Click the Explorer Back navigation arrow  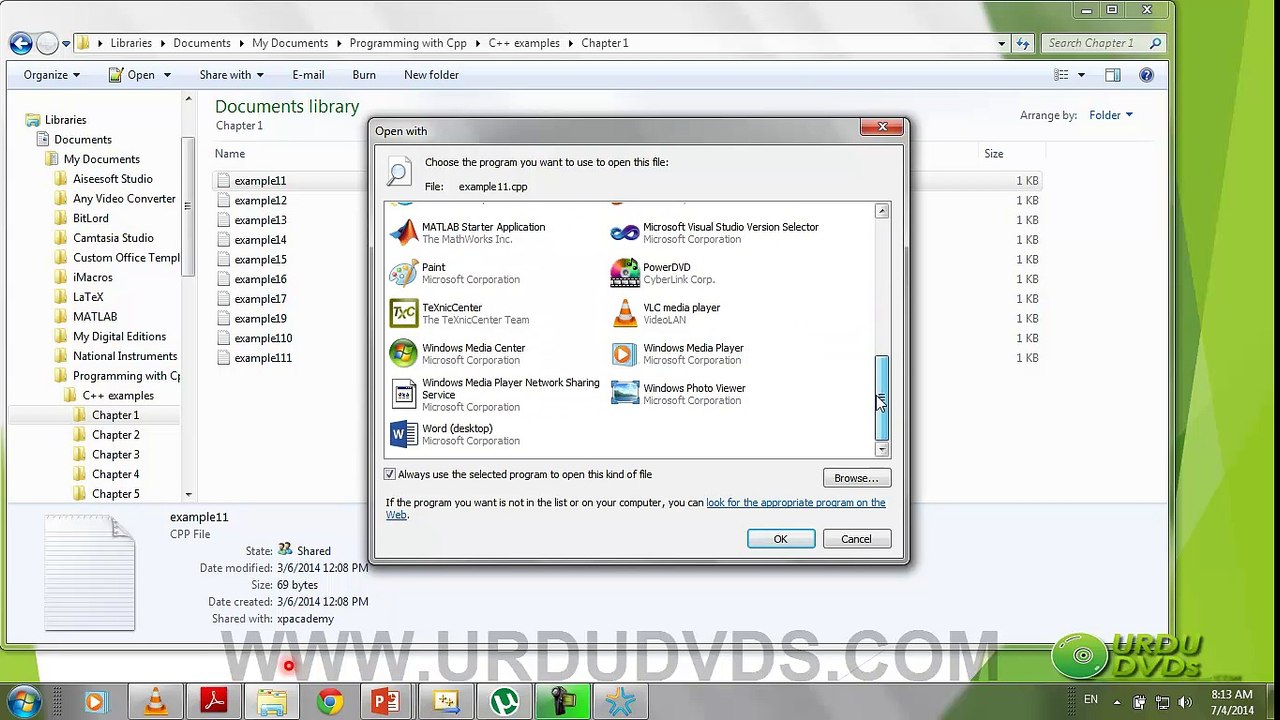coord(20,43)
